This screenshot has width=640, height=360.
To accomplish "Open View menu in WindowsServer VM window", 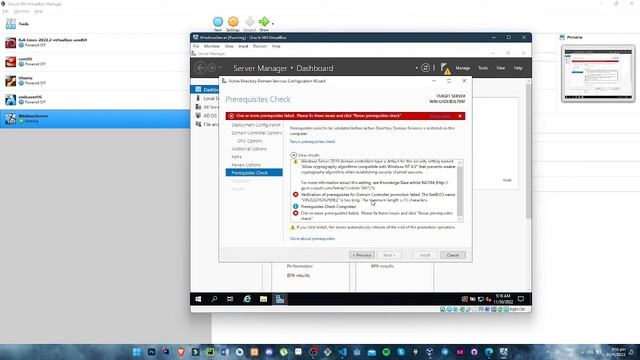I will [229, 46].
